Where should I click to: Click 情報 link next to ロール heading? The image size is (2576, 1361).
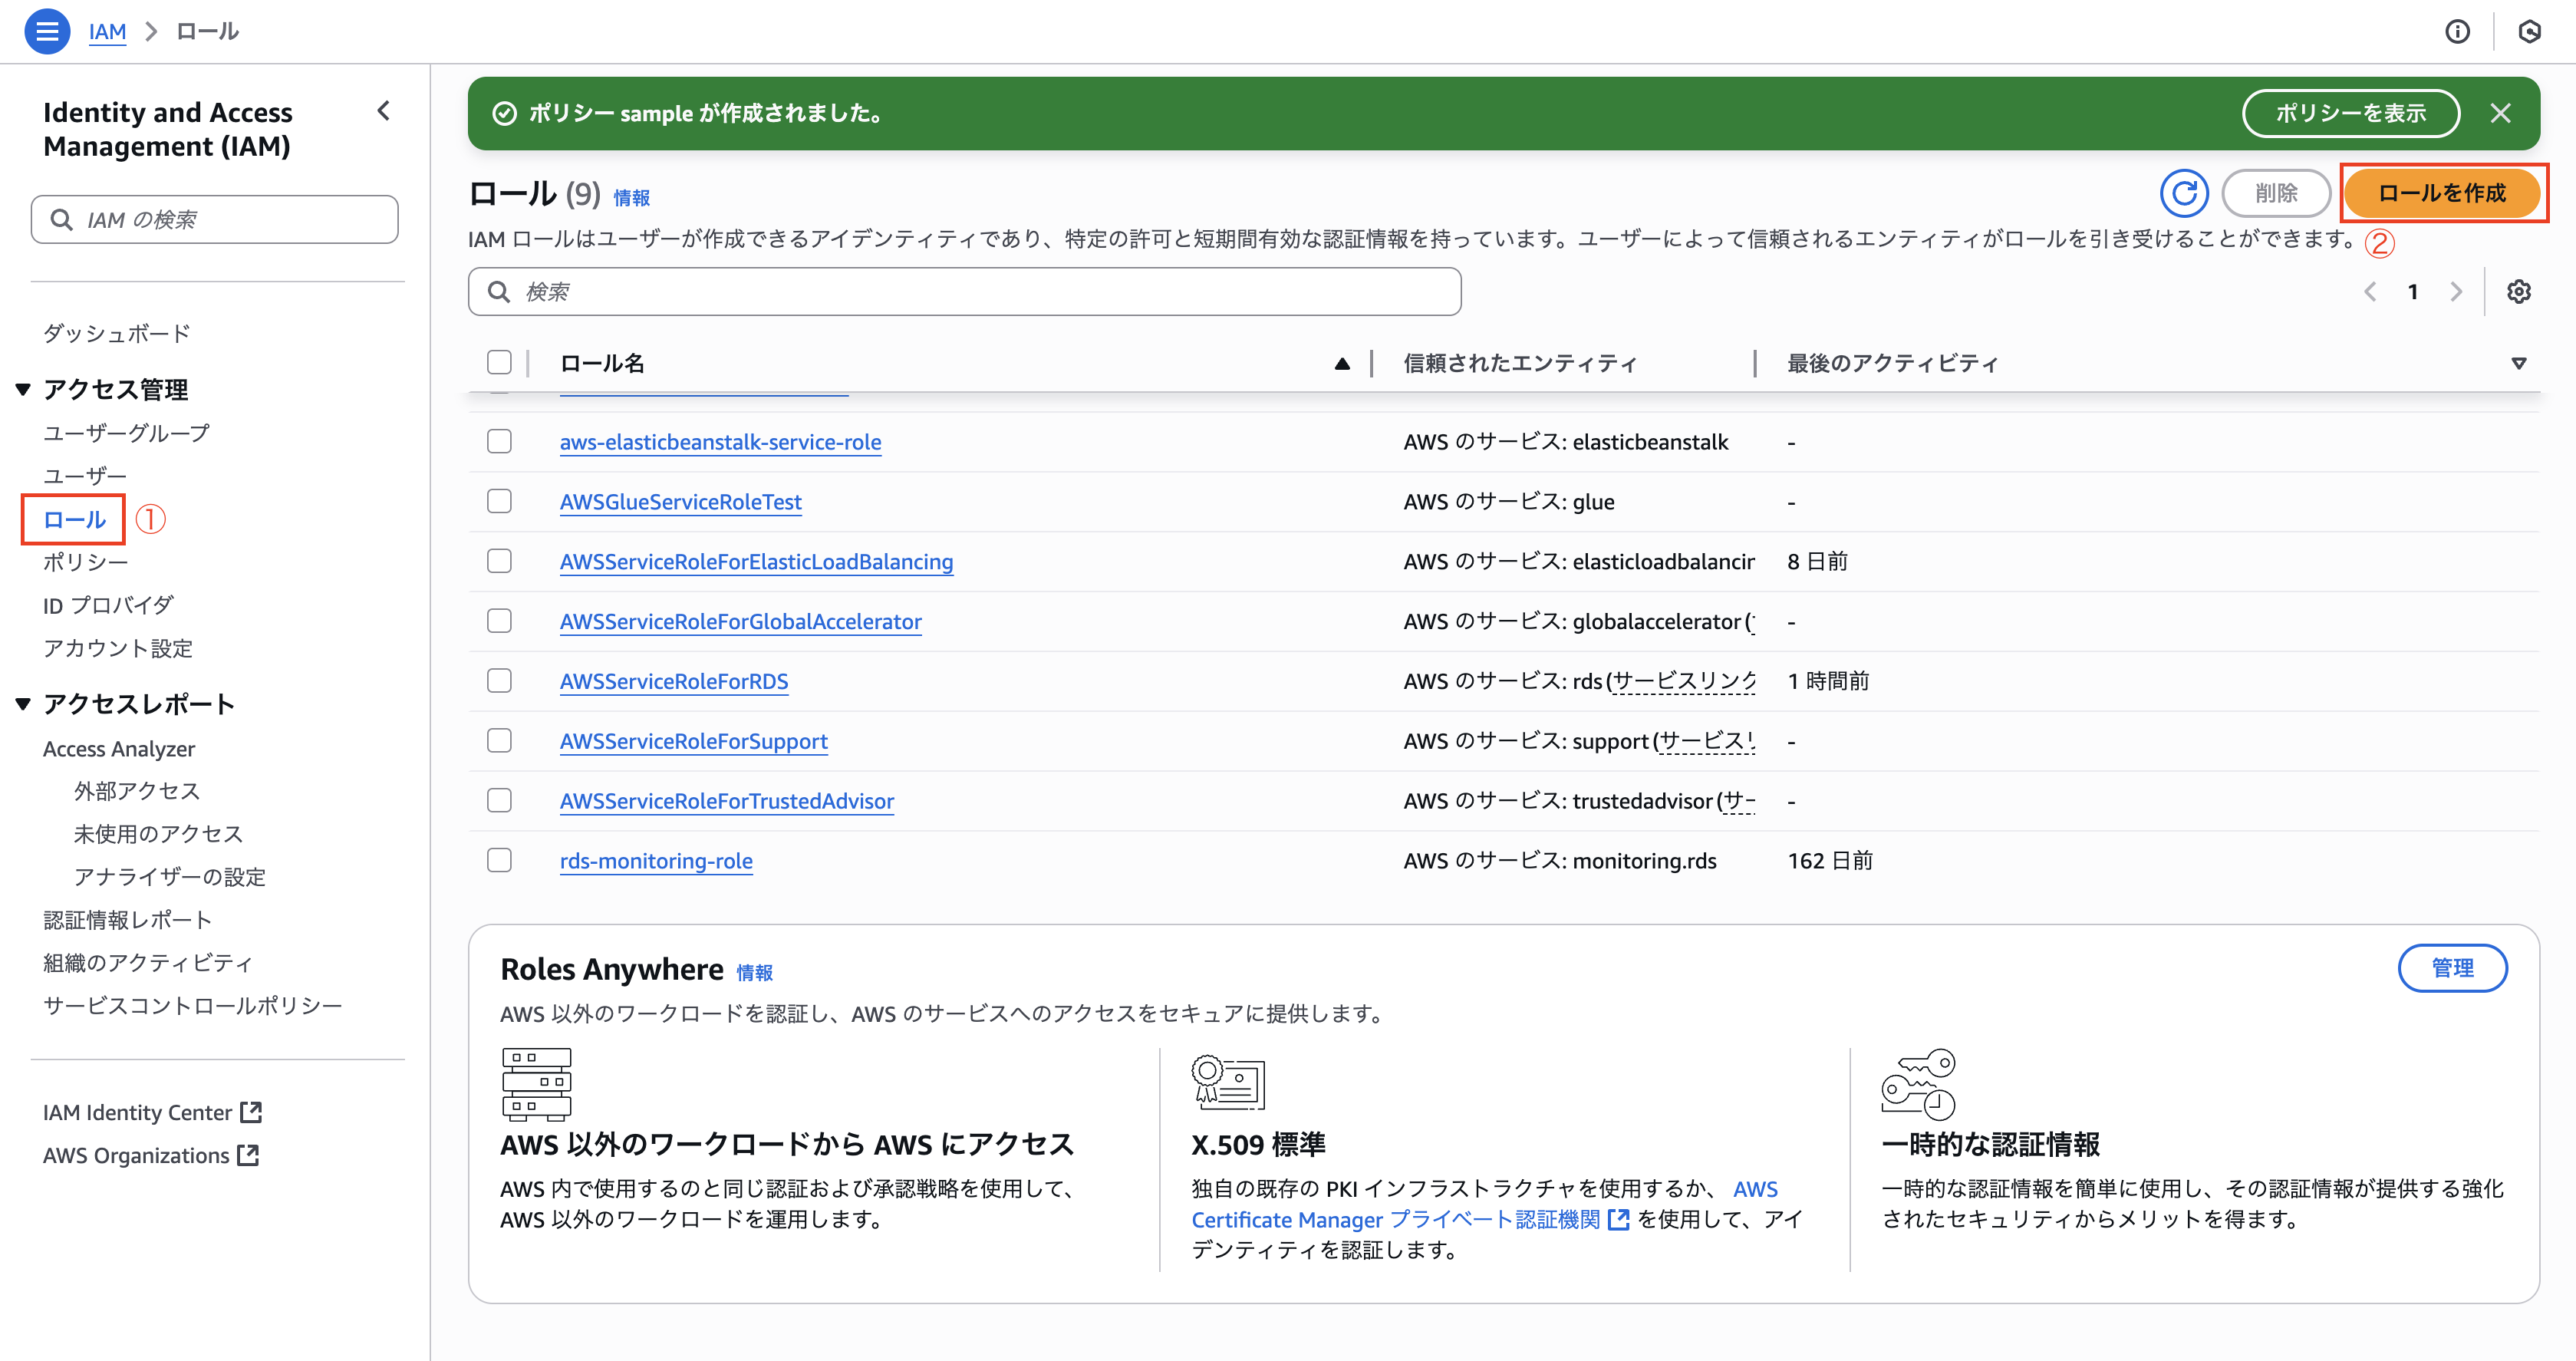(631, 198)
